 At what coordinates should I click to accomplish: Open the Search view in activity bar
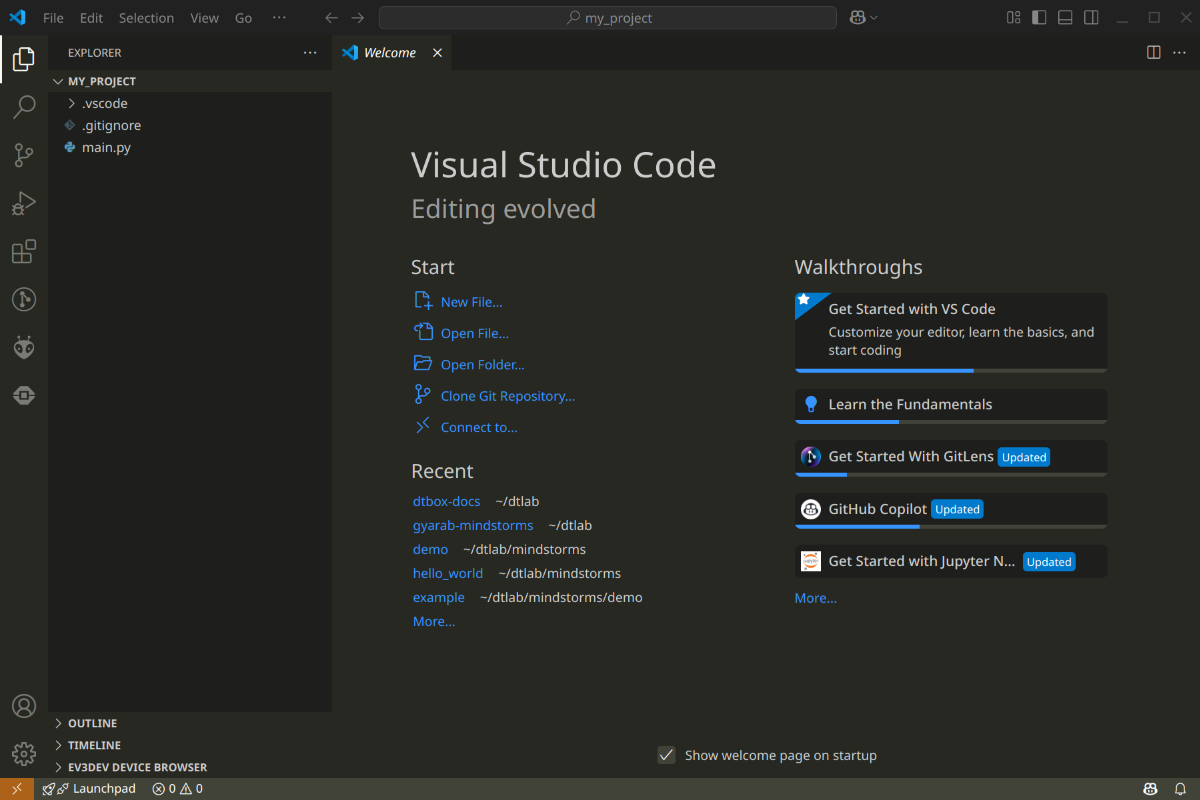24,107
